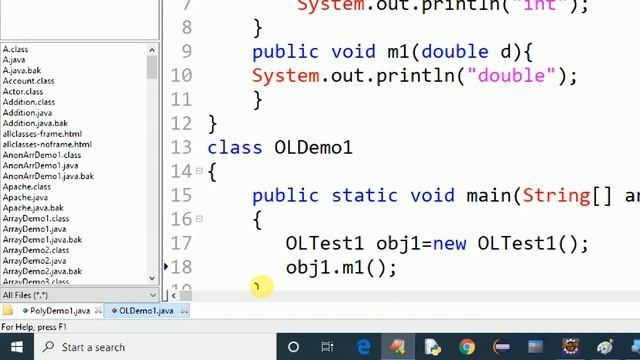Close the OLDemo1.java tab with its X
Viewport: 640px width, 360px height.
(185, 311)
